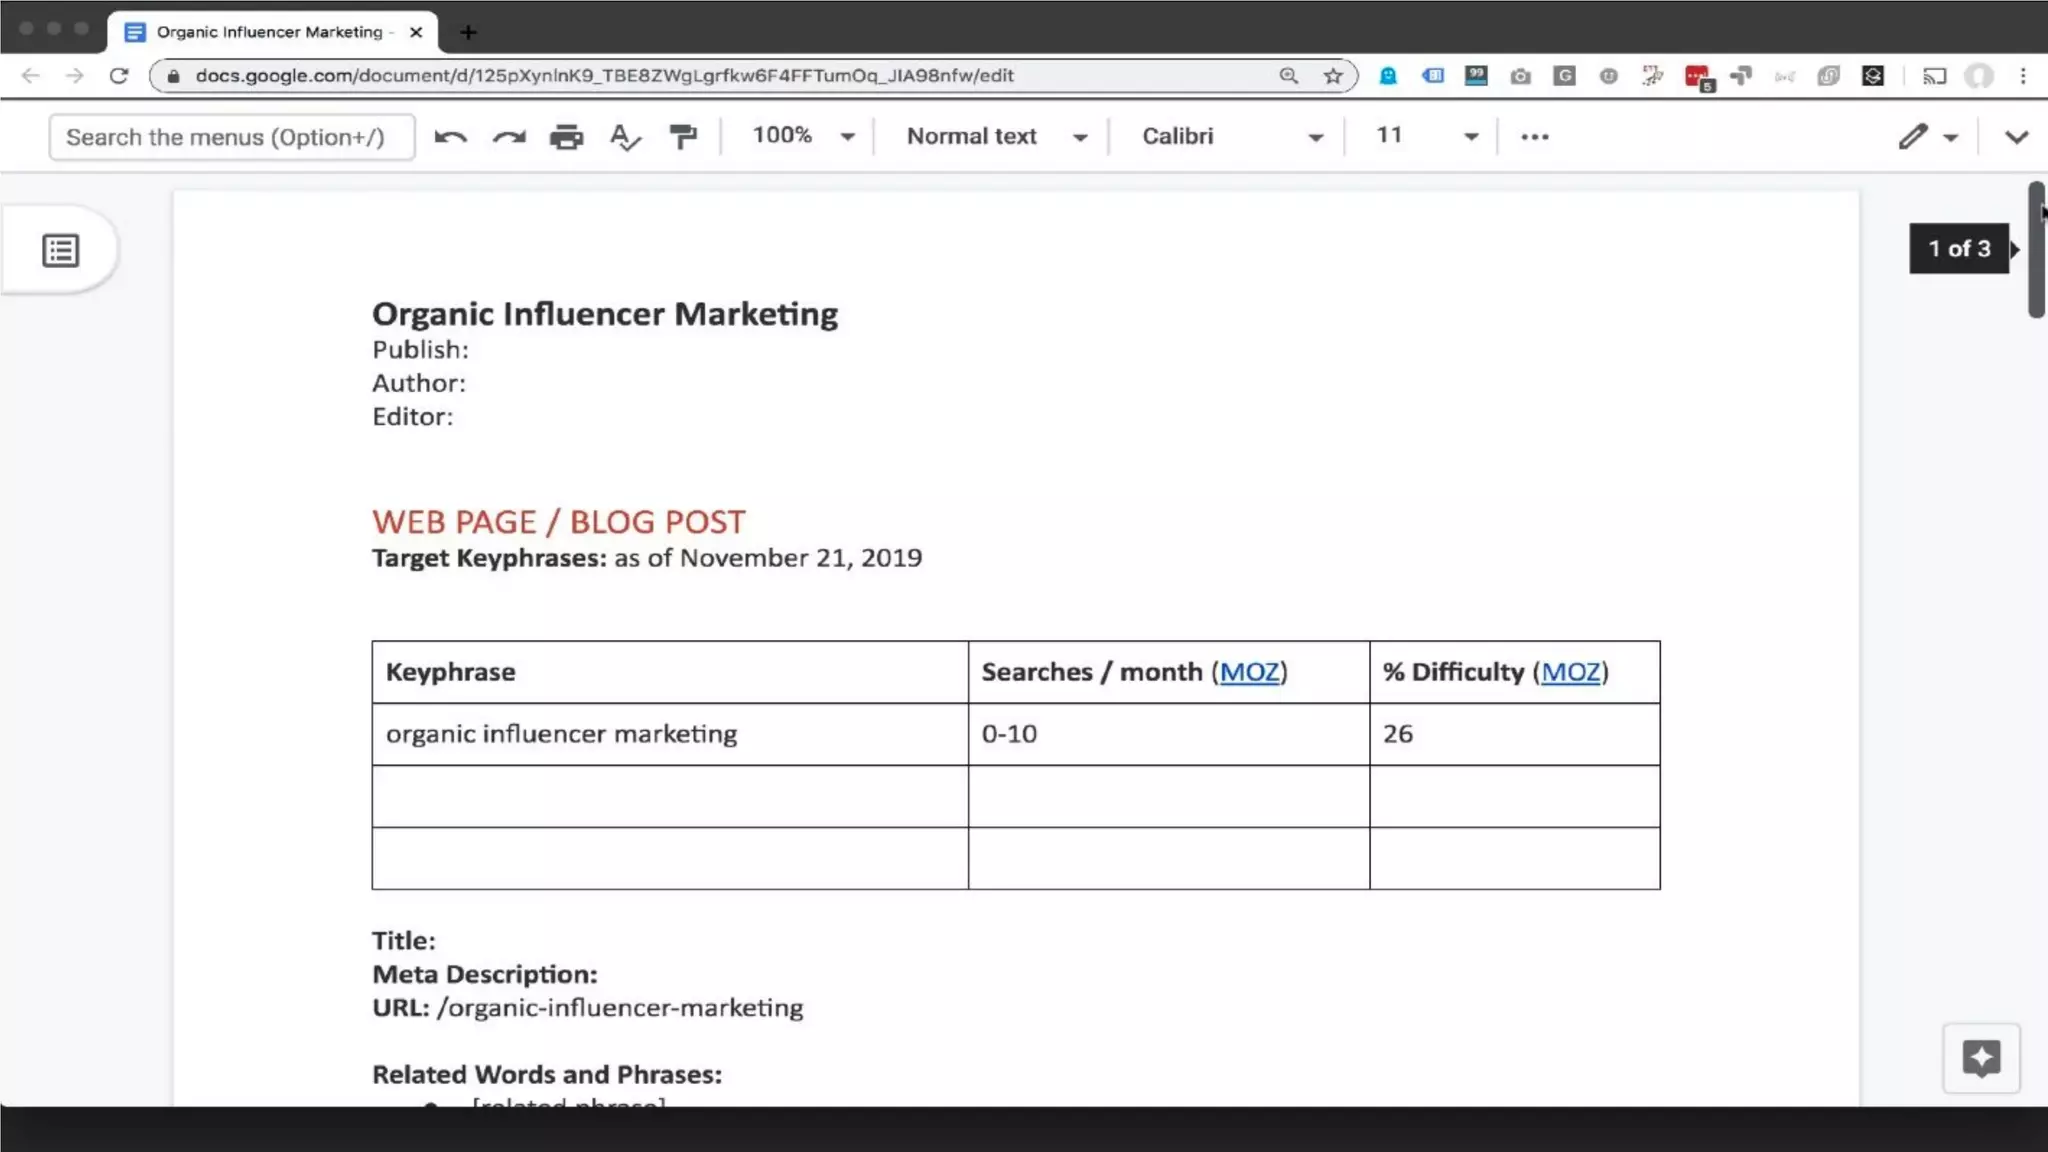
Task: Open the Calibri font dropdown
Action: [x=1231, y=136]
